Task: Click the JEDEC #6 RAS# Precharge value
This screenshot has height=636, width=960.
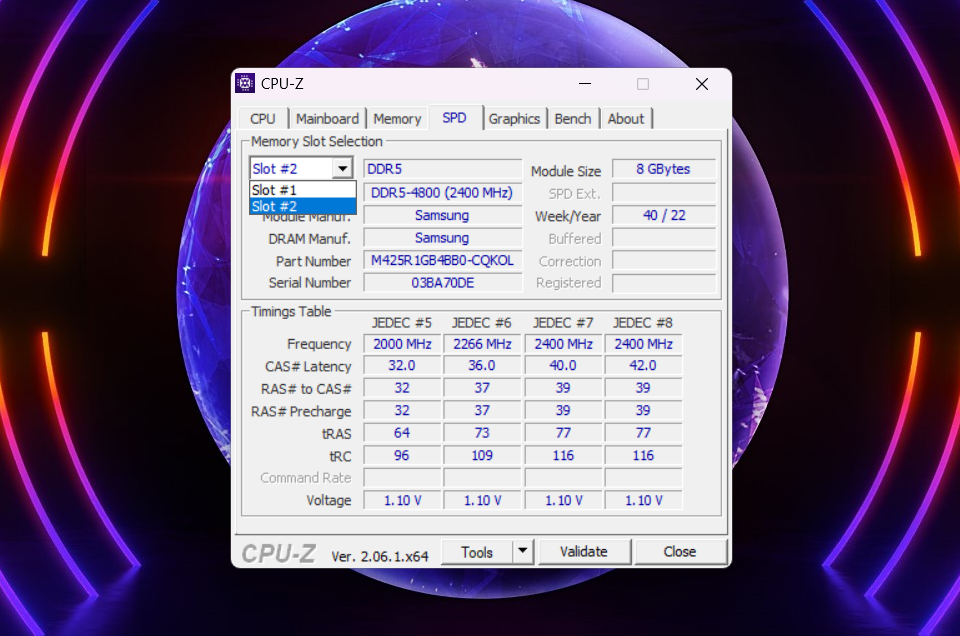Action: [x=482, y=411]
